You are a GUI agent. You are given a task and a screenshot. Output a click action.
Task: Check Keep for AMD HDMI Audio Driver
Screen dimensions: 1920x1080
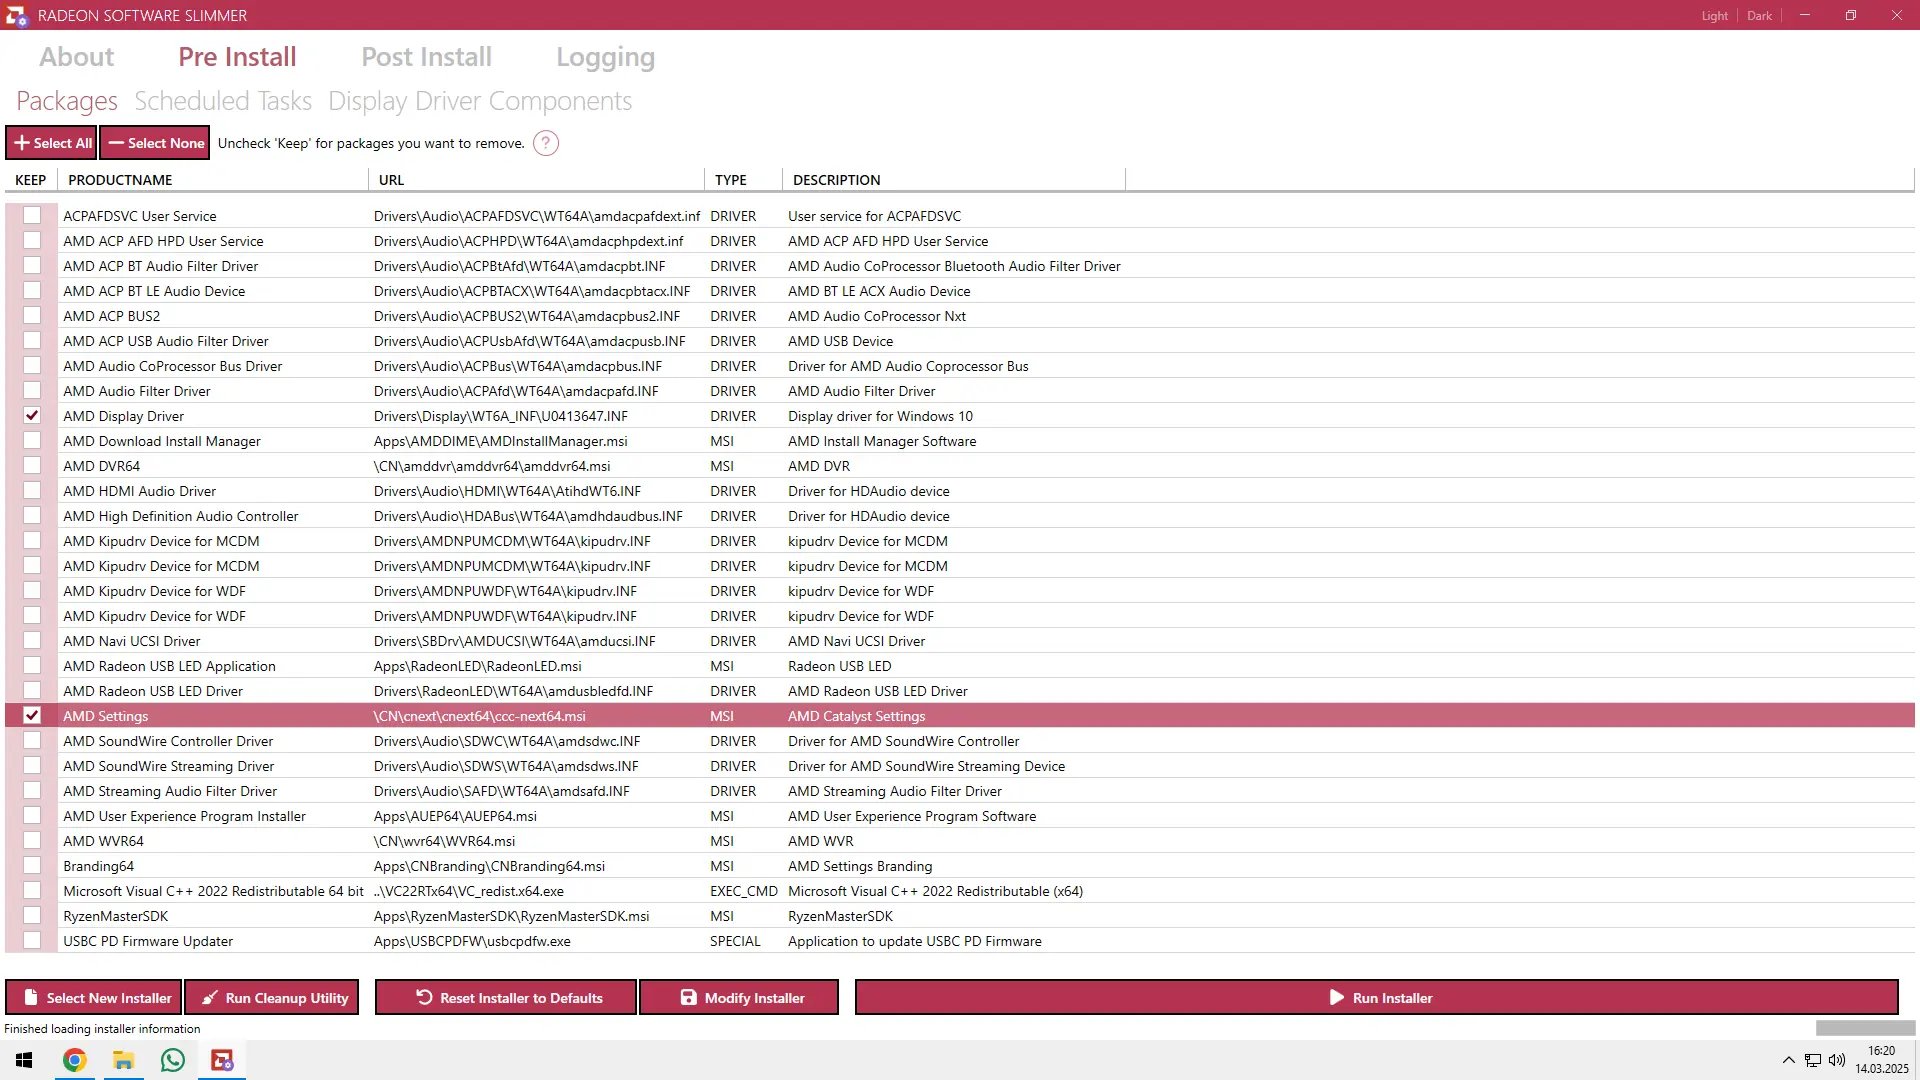tap(32, 490)
